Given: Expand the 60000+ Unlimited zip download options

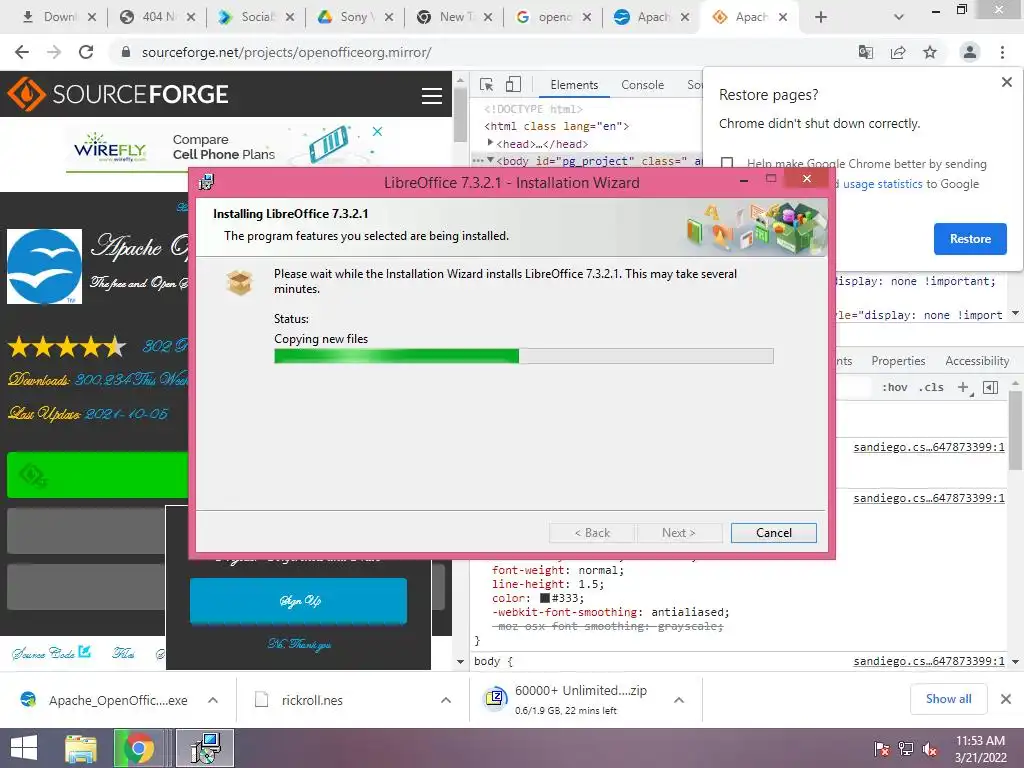Looking at the screenshot, I should click(679, 700).
